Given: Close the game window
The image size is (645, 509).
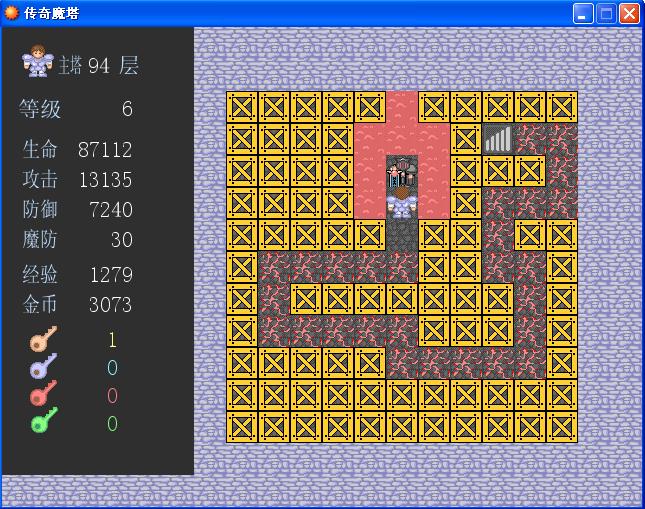Looking at the screenshot, I should [629, 14].
